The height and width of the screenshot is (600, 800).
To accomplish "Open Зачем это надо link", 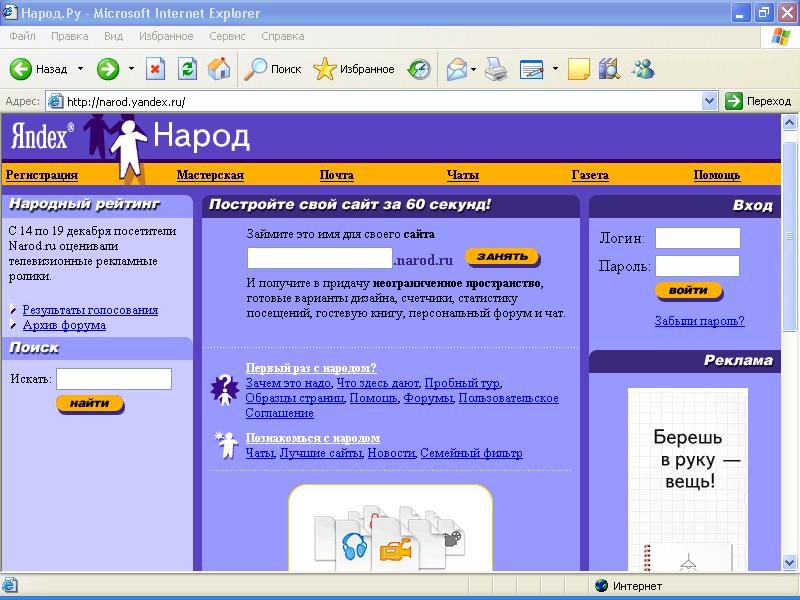I will [288, 383].
